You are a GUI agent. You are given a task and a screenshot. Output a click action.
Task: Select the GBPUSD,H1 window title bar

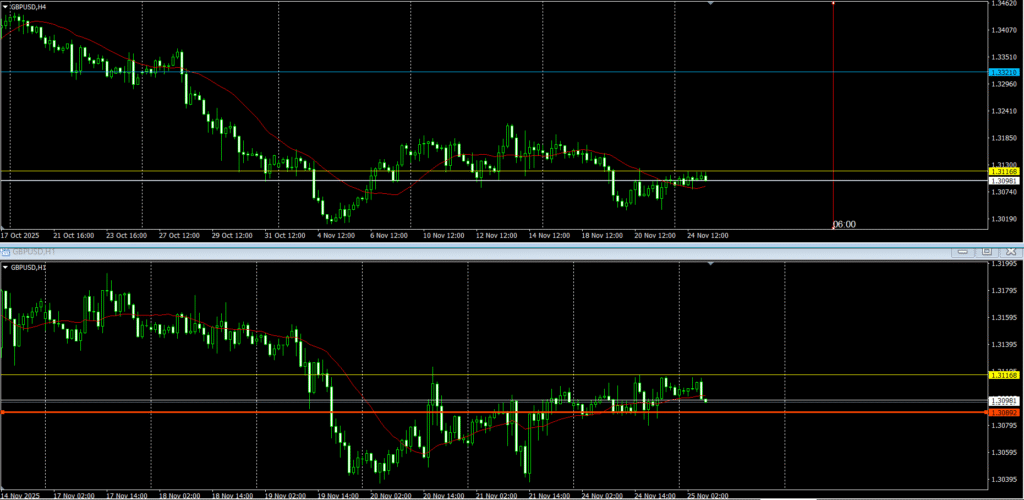pos(400,252)
